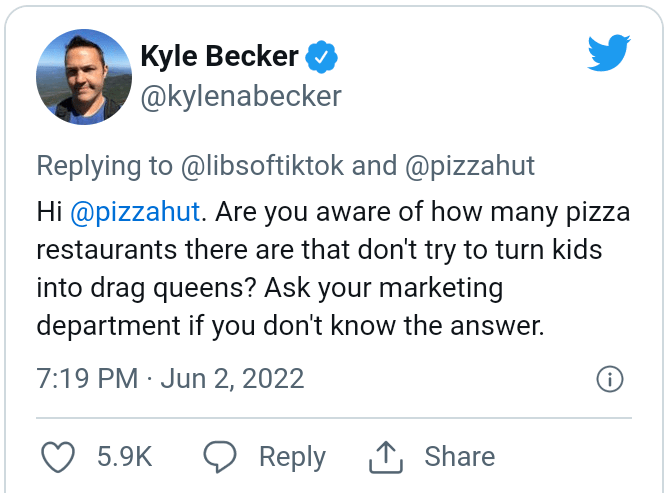Click the Twitter bird logo
672x493 pixels.
[x=611, y=53]
